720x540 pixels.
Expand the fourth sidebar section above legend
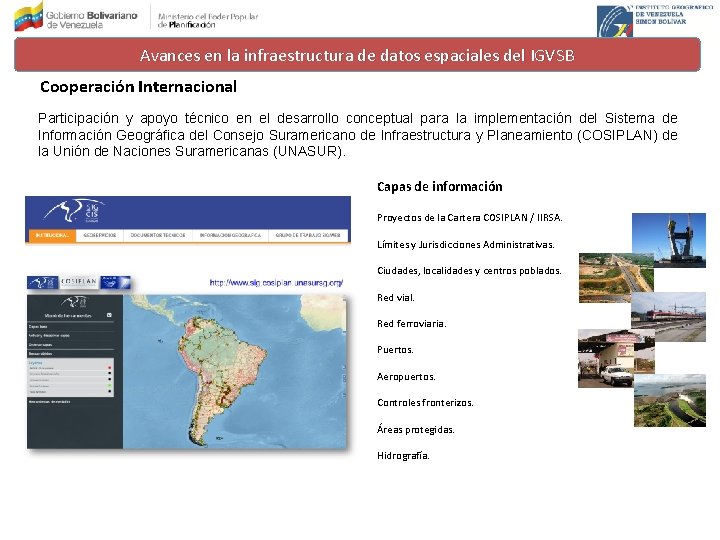(x=71, y=354)
